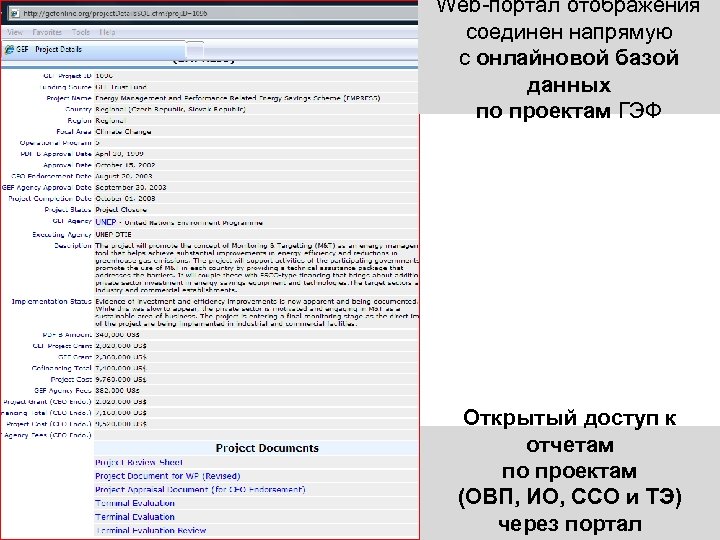Image resolution: width=720 pixels, height=540 pixels.
Task: Follow the UNEP agency link
Action: [x=106, y=222]
